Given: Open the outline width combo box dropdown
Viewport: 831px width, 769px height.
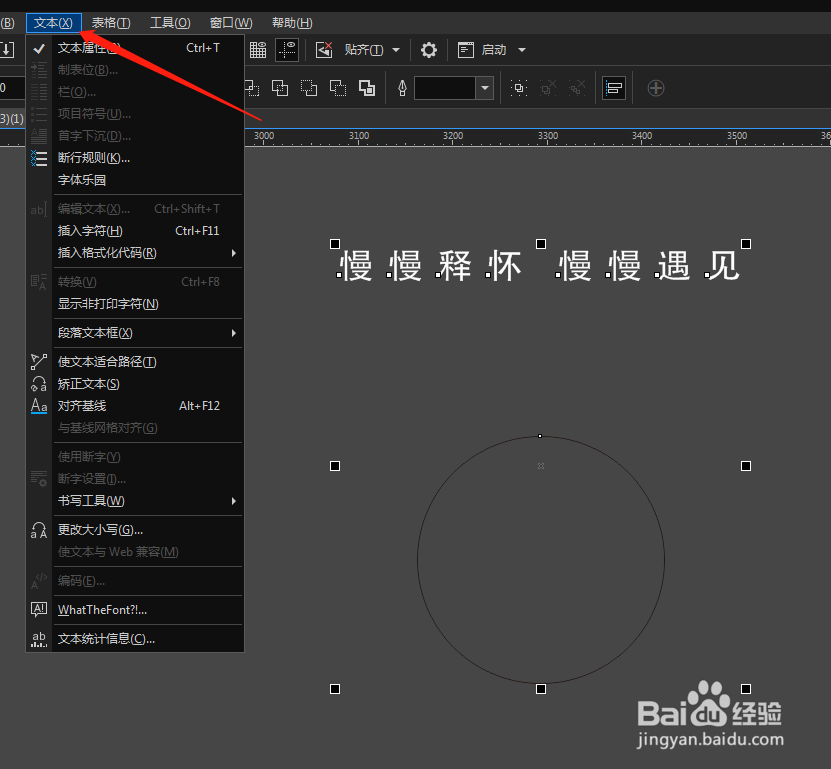Looking at the screenshot, I should click(483, 88).
